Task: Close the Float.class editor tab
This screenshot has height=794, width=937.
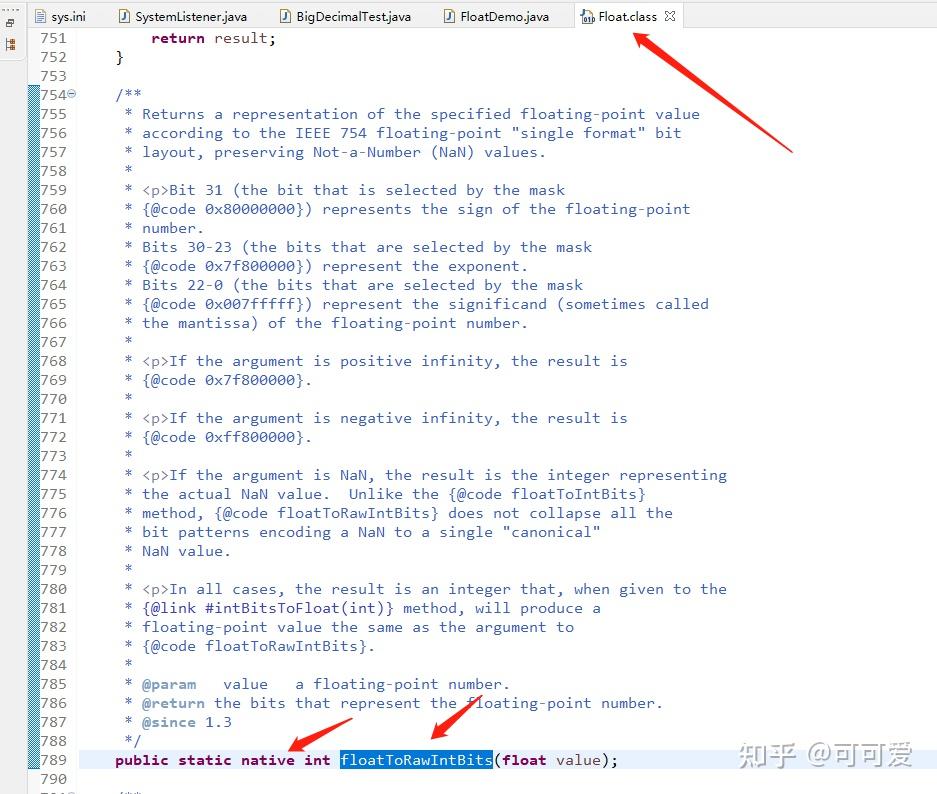Action: click(x=670, y=16)
